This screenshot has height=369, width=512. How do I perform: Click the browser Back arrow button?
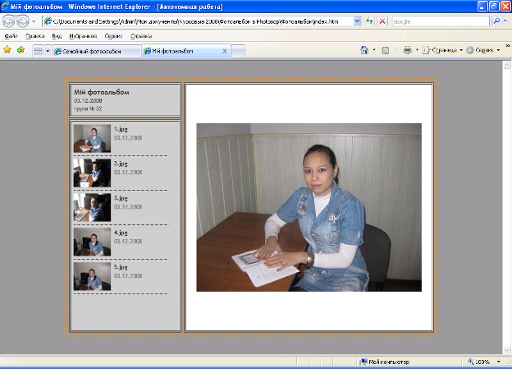(9, 22)
